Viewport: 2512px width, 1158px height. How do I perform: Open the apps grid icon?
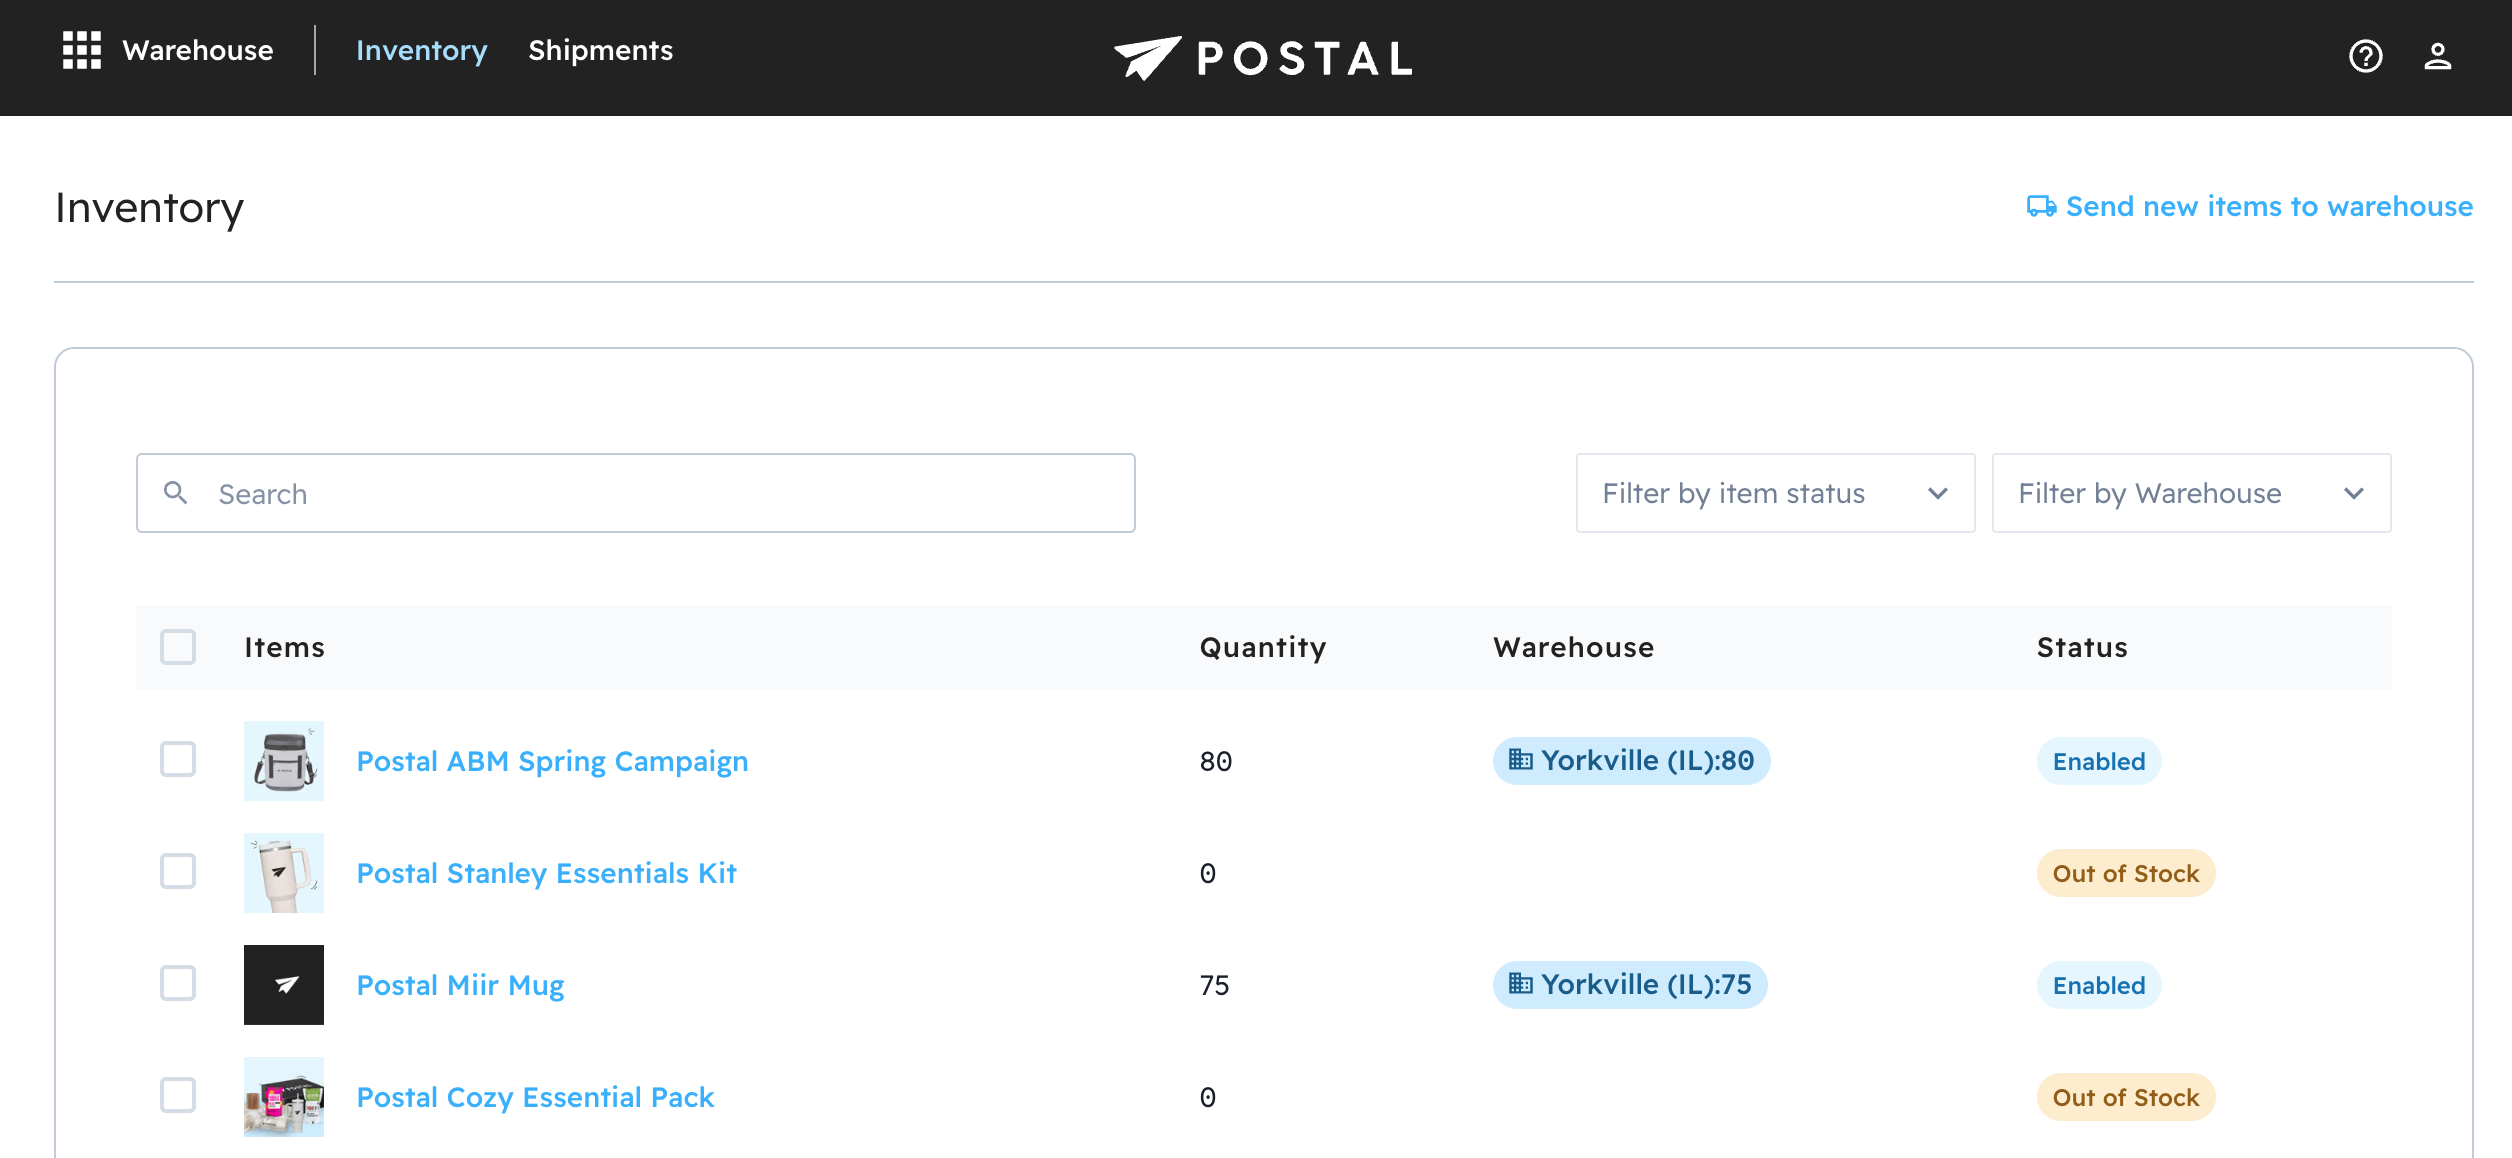click(x=82, y=50)
